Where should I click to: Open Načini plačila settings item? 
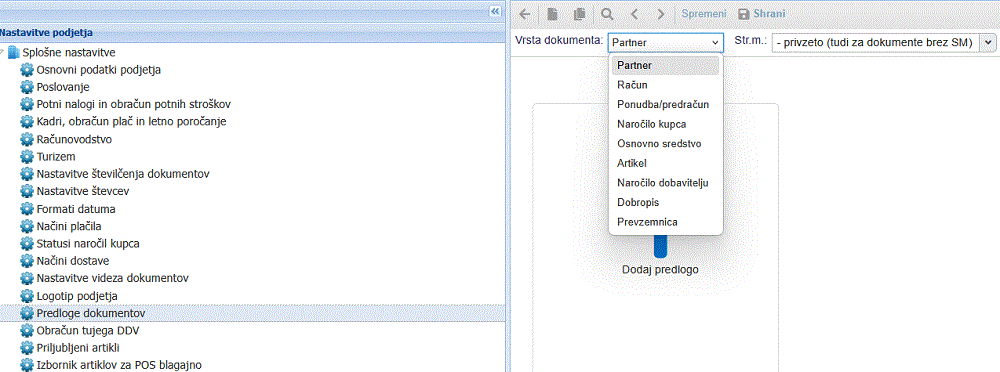tap(69, 226)
